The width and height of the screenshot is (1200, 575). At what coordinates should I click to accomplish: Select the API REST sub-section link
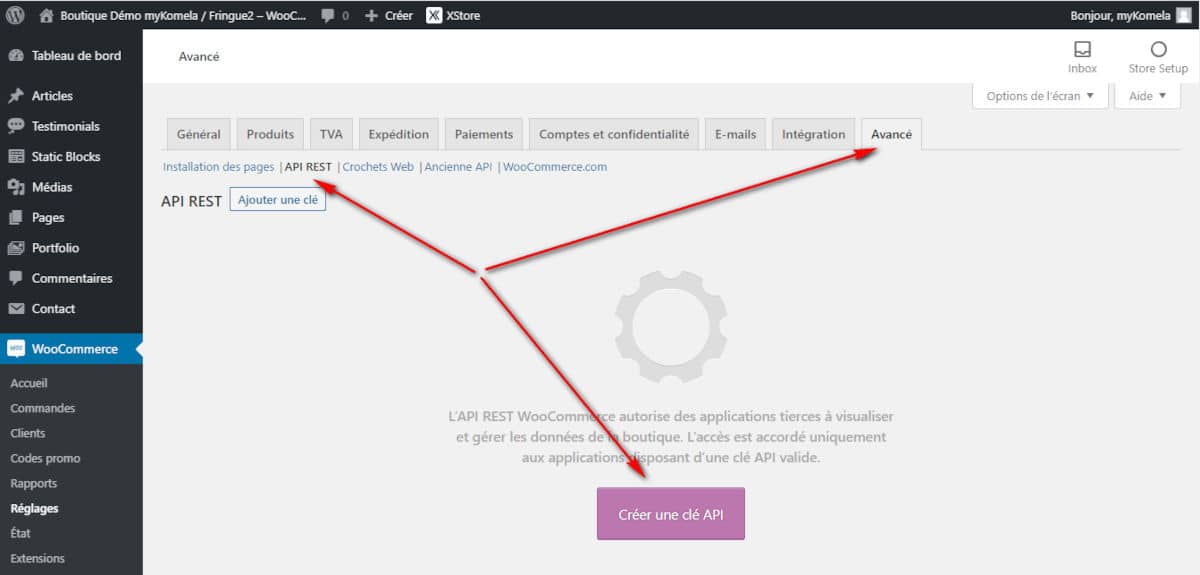pos(308,167)
